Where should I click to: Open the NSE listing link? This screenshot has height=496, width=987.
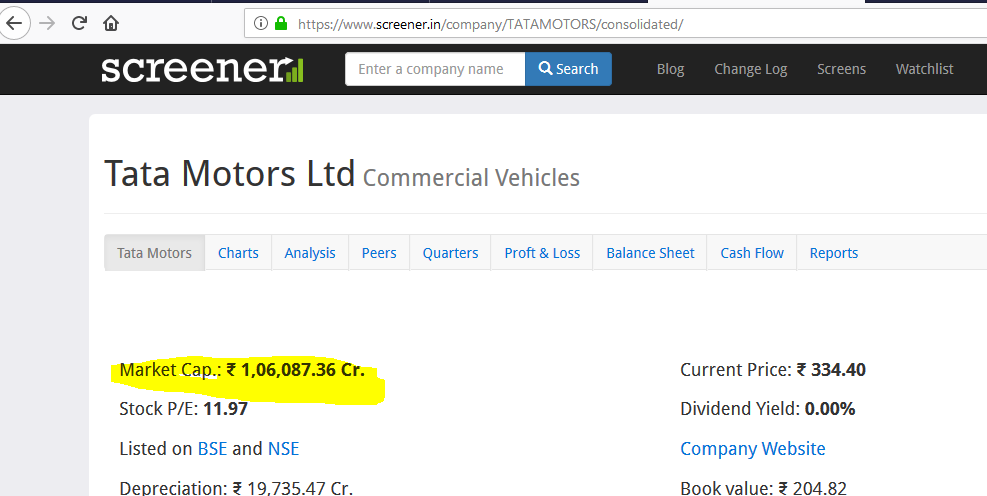(283, 449)
